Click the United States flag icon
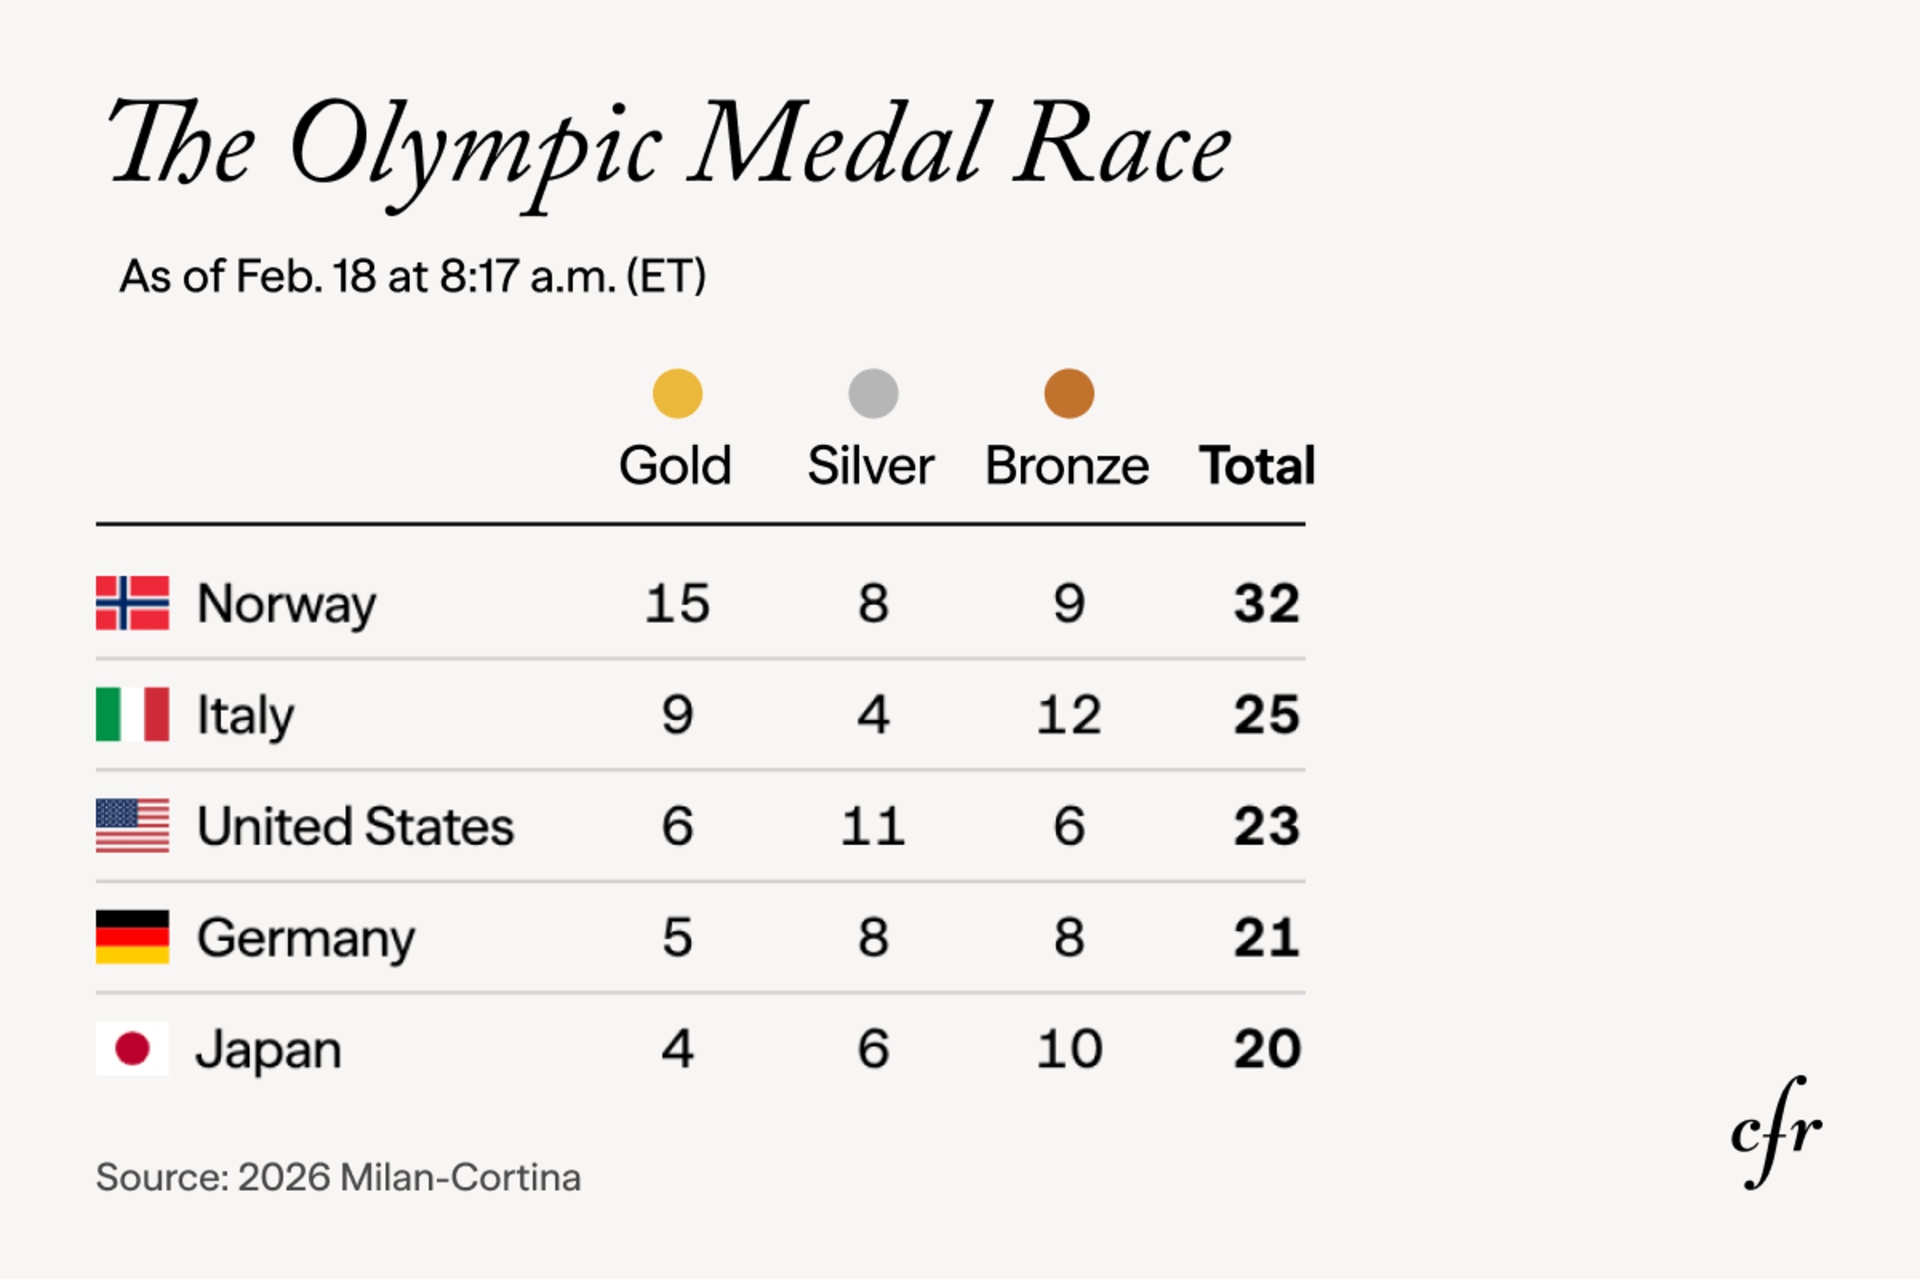The width and height of the screenshot is (1920, 1280). click(132, 826)
